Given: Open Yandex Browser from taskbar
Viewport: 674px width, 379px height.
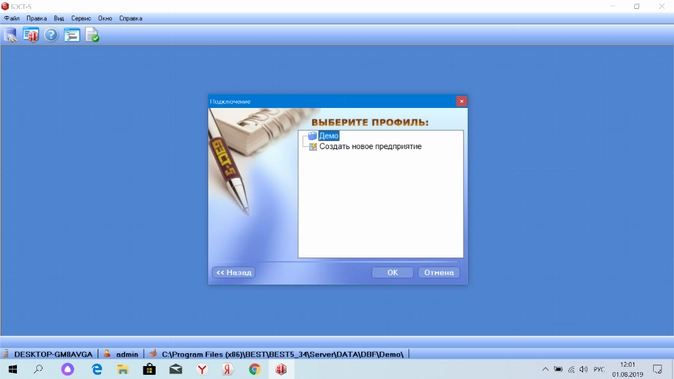Looking at the screenshot, I should [202, 369].
